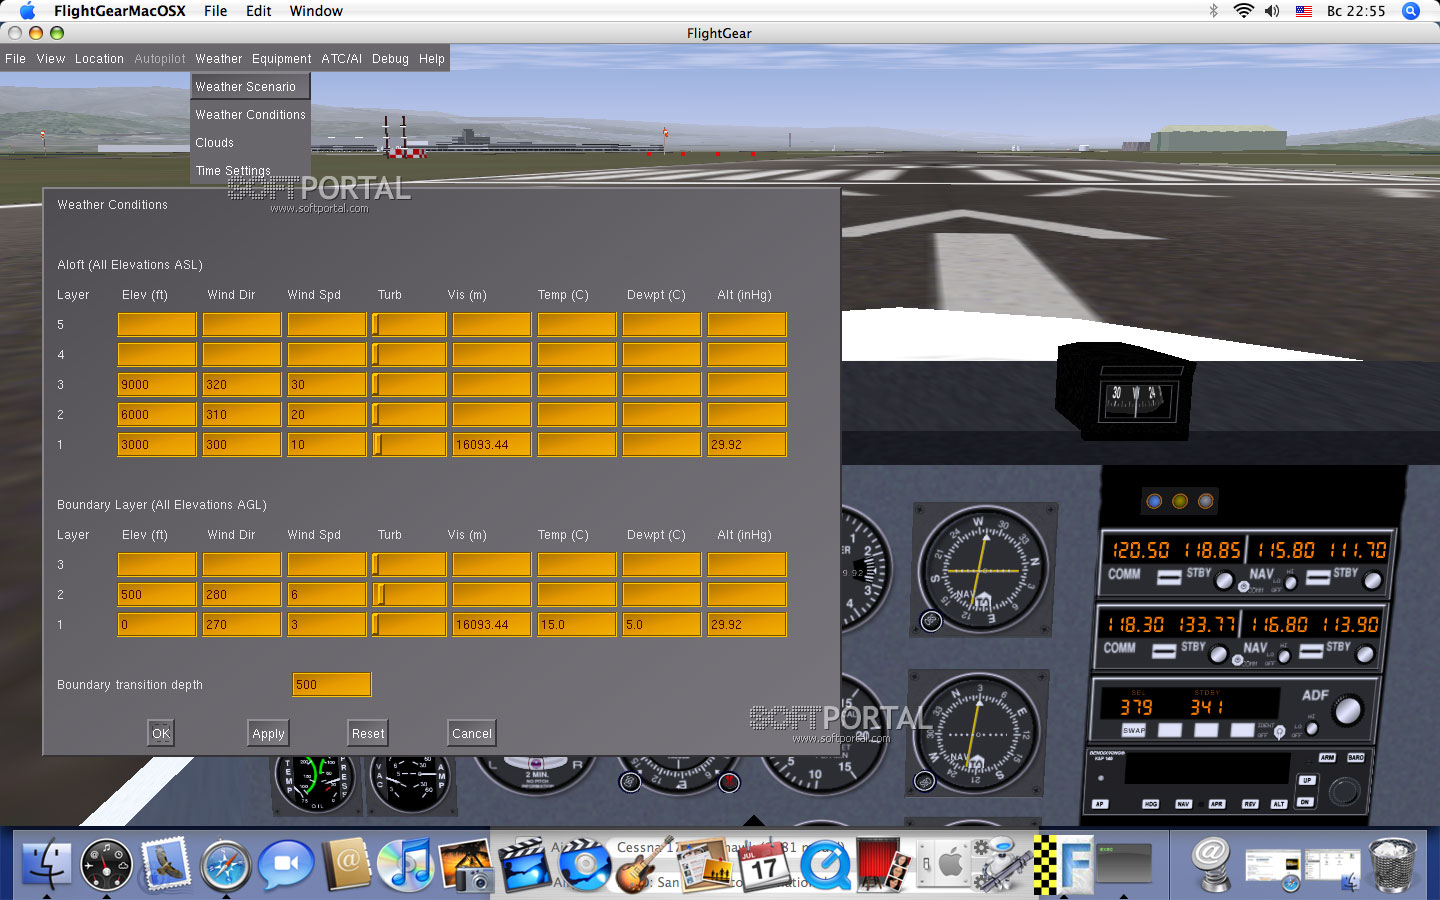Click the Bluetooth status icon

coord(1214,11)
